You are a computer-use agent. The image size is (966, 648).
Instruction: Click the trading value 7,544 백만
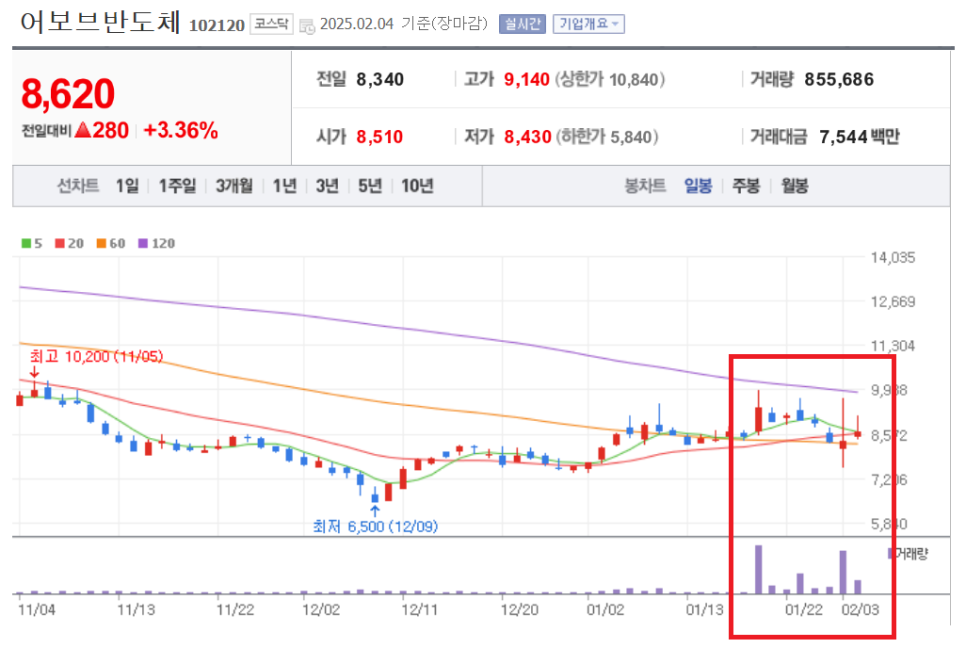859,137
